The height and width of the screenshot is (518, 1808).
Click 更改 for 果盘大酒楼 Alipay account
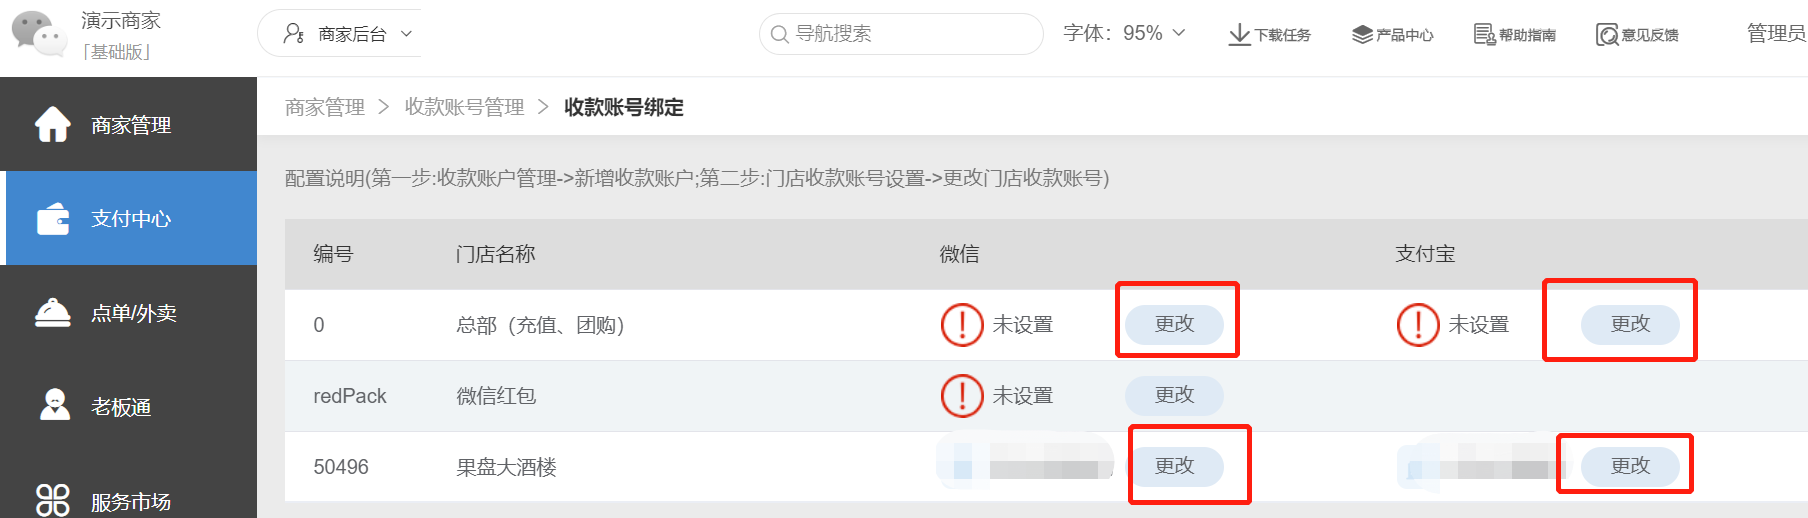tap(1629, 466)
